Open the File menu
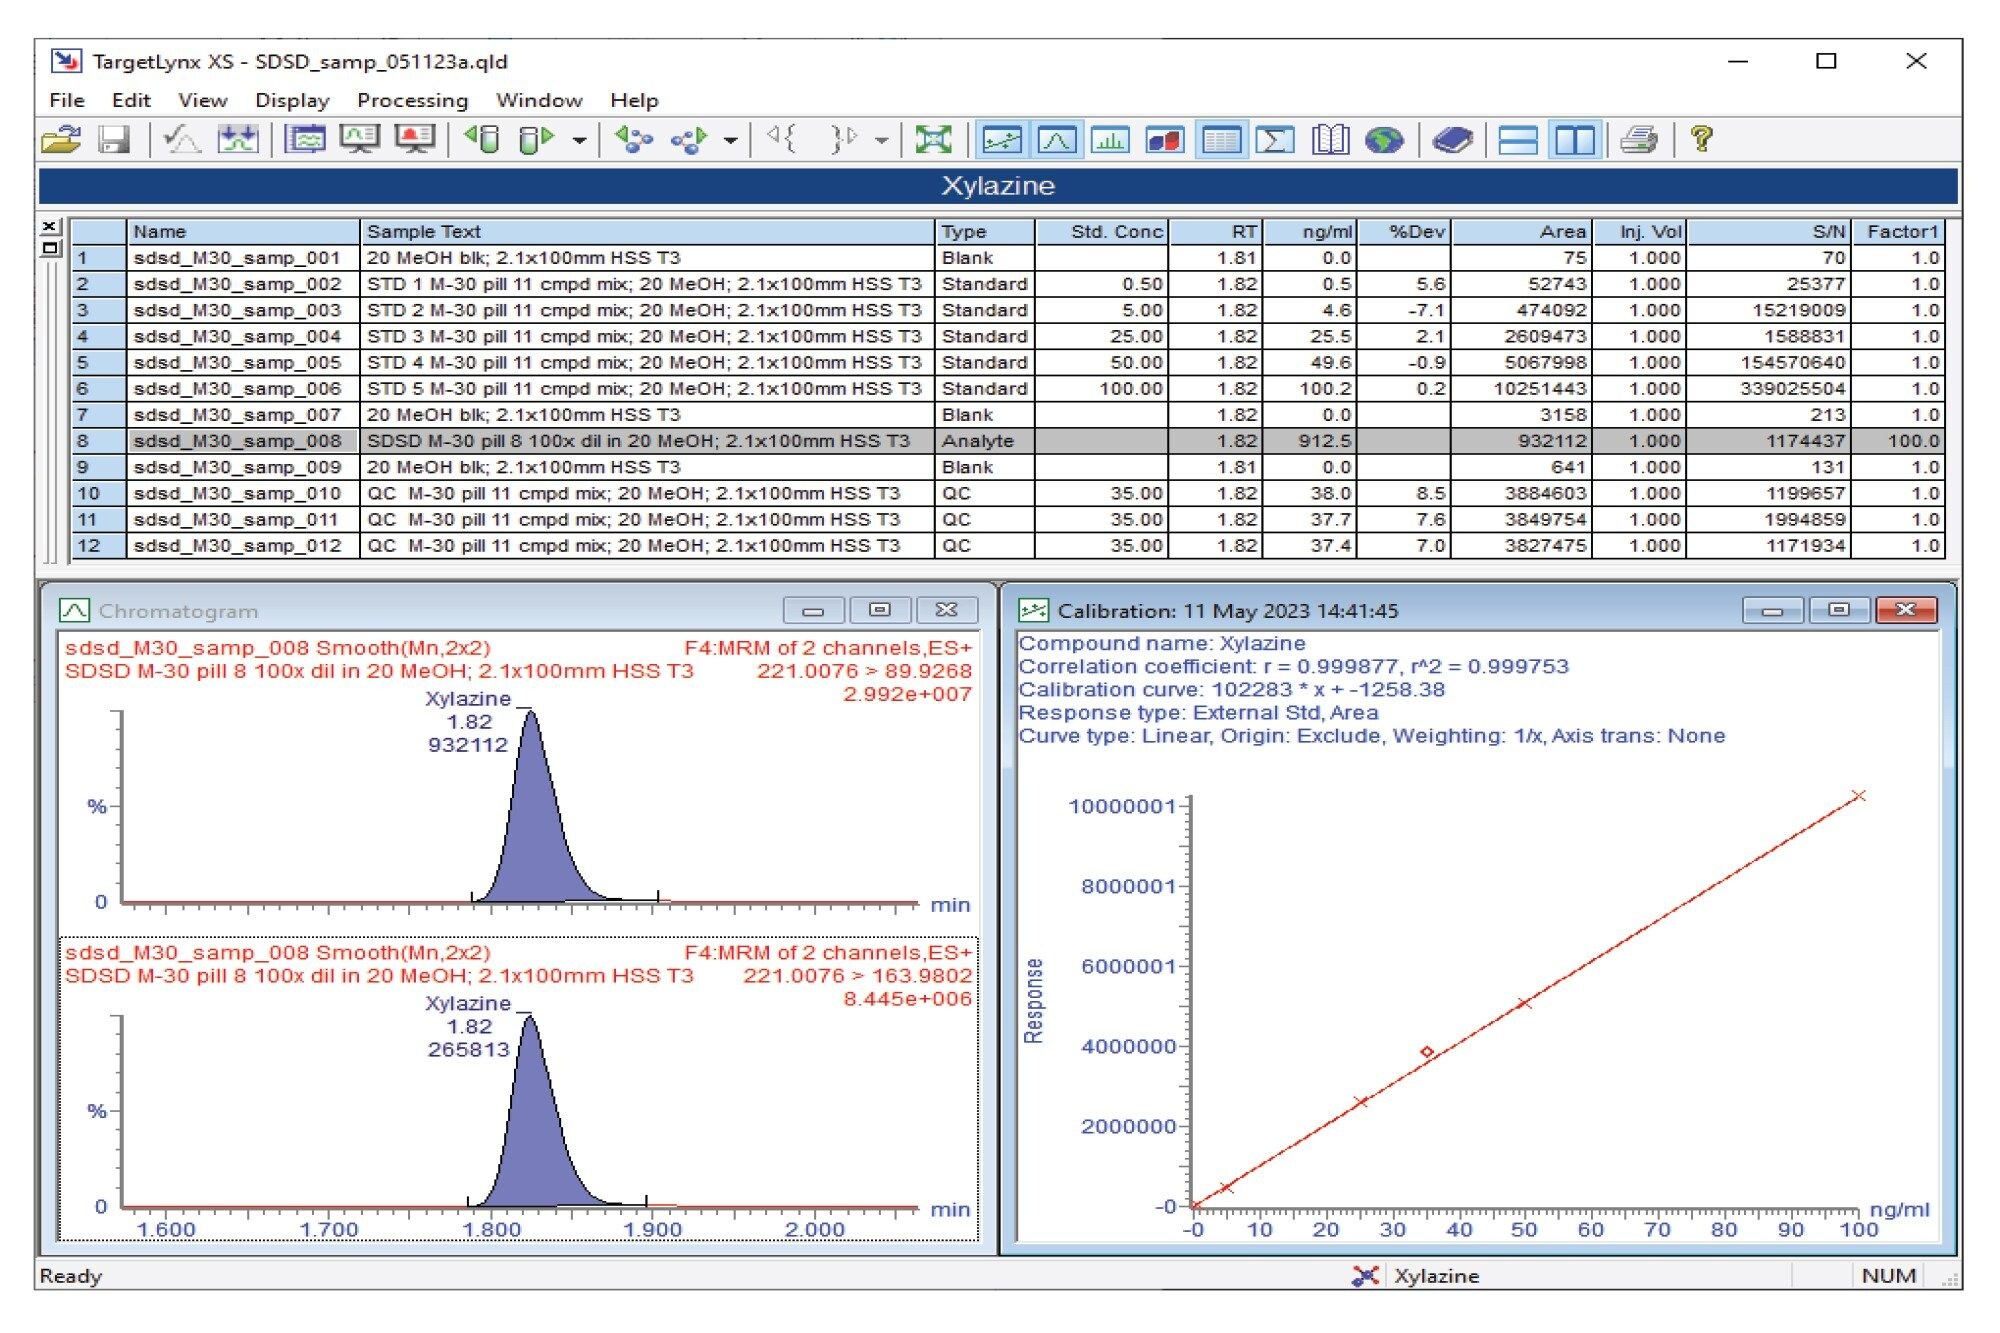Screen dimensions: 2000x1333 pyautogui.click(x=67, y=100)
